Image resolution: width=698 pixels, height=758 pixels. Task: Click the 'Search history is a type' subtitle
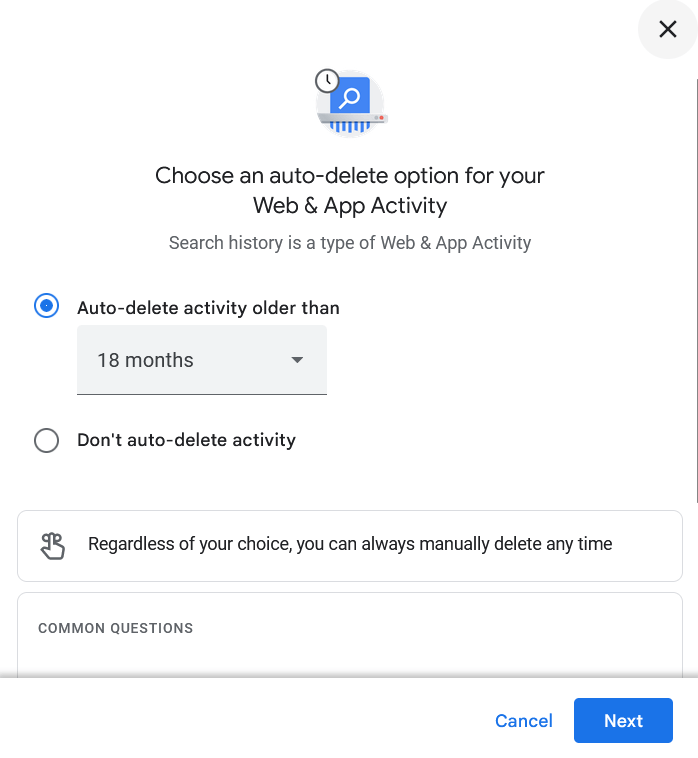pos(350,243)
